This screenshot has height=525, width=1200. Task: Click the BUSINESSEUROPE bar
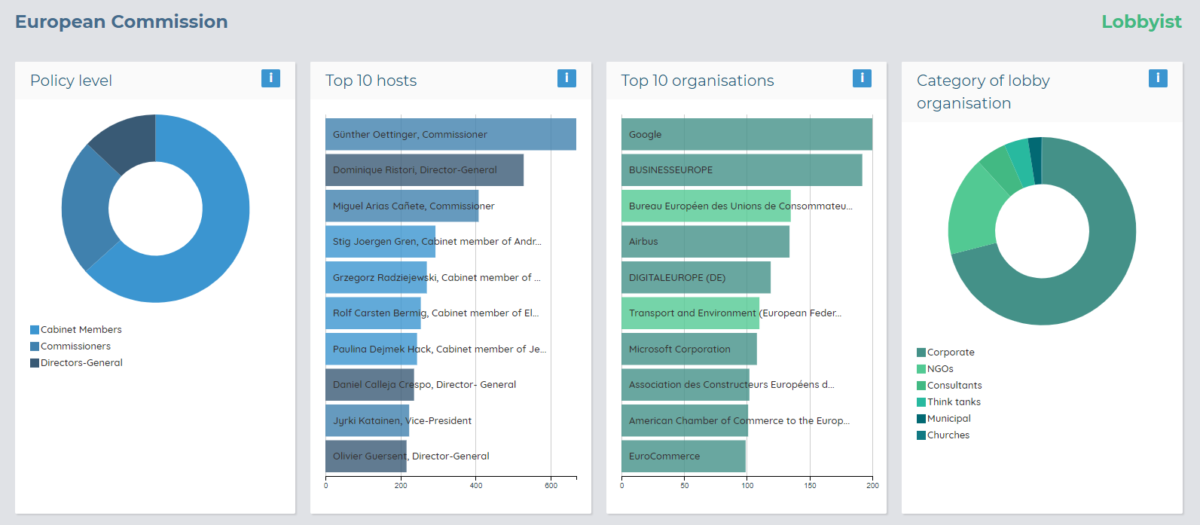(x=741, y=170)
